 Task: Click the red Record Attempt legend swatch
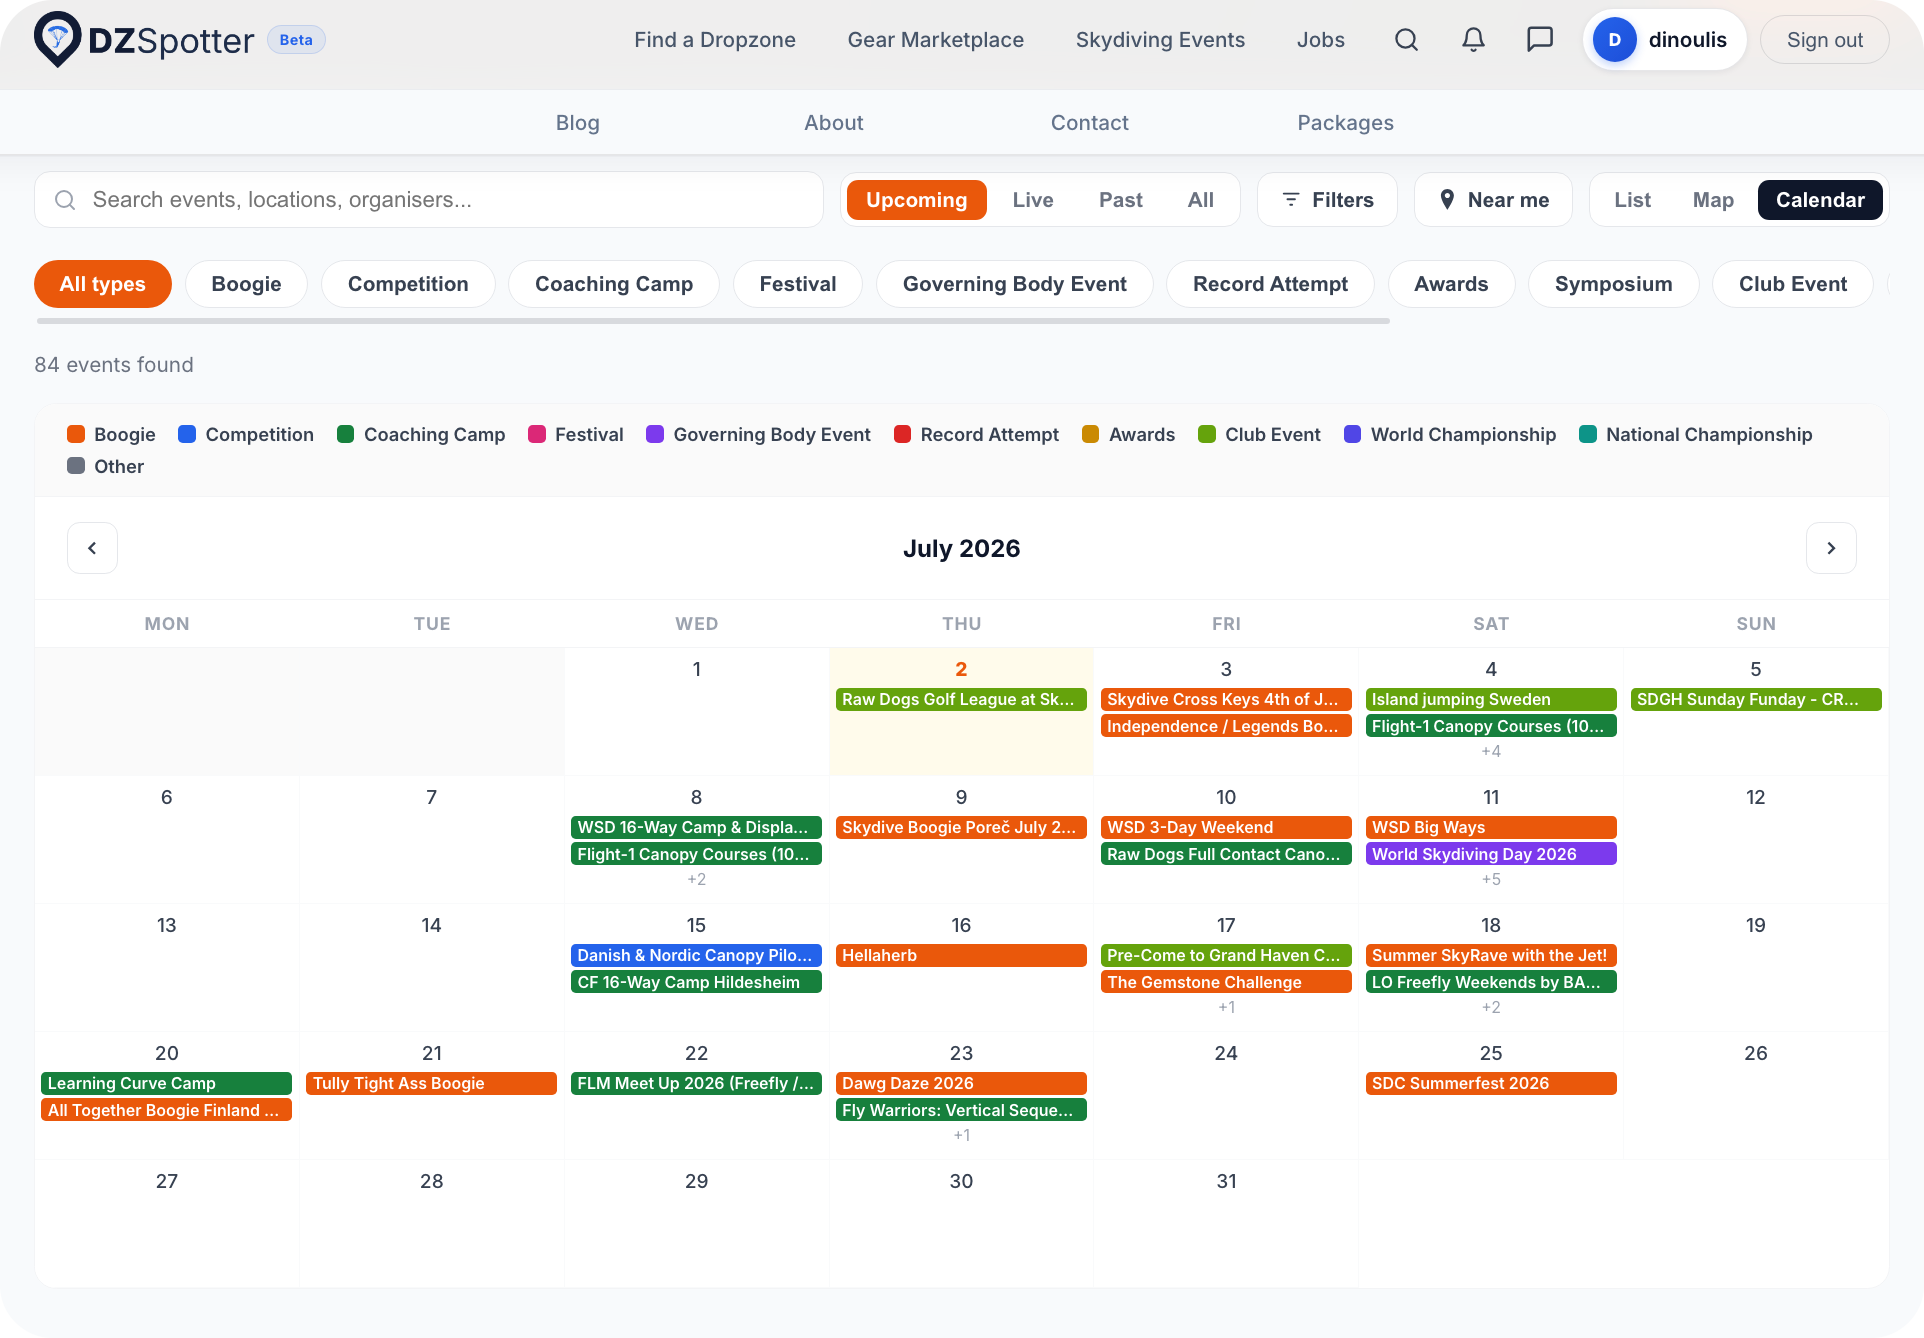click(x=902, y=434)
